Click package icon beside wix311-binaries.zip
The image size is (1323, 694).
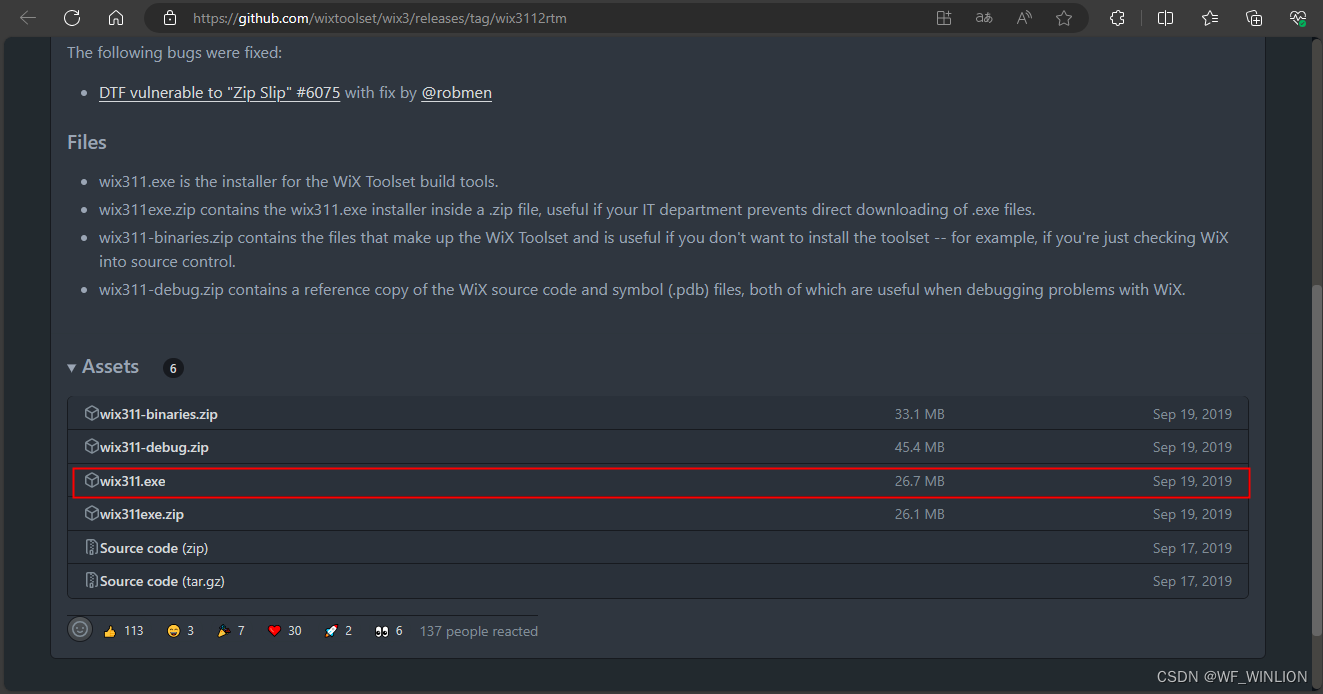pos(92,413)
